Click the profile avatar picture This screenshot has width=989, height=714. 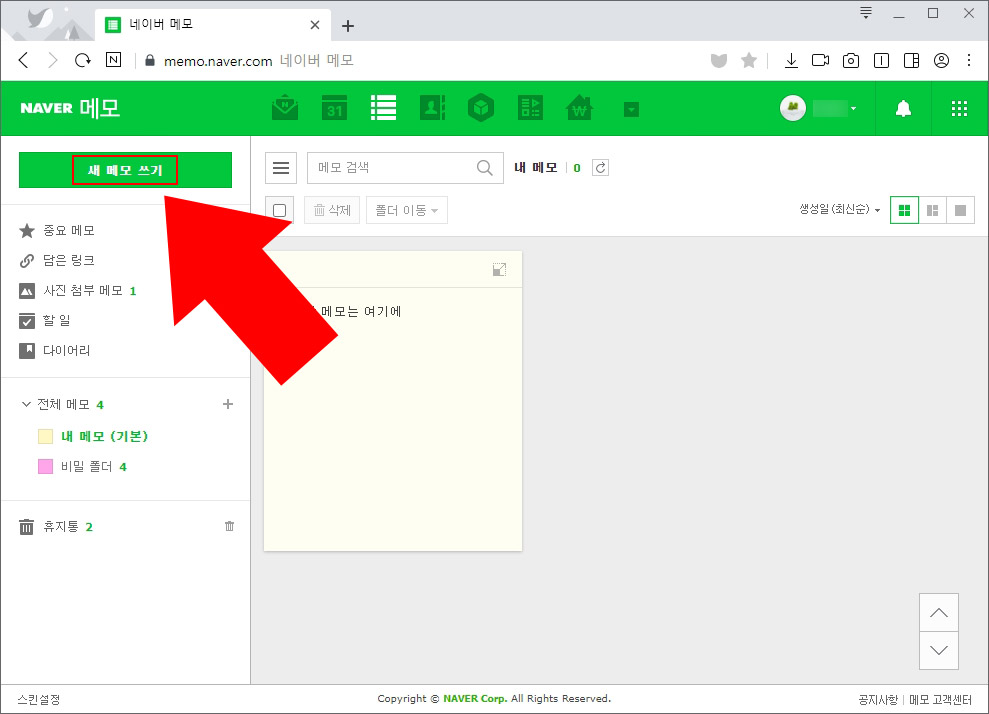point(793,108)
